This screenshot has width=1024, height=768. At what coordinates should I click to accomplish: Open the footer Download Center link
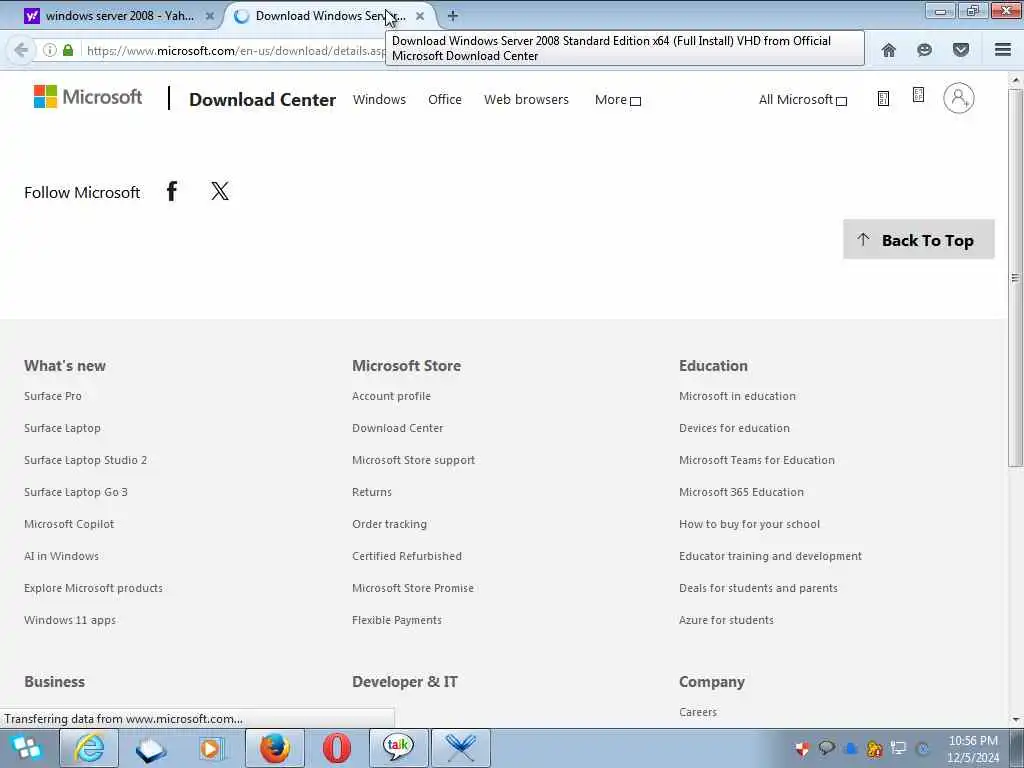tap(398, 428)
